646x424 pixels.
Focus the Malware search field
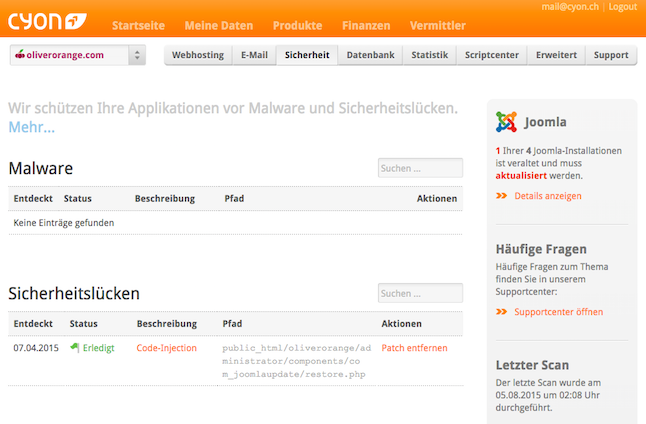click(420, 168)
